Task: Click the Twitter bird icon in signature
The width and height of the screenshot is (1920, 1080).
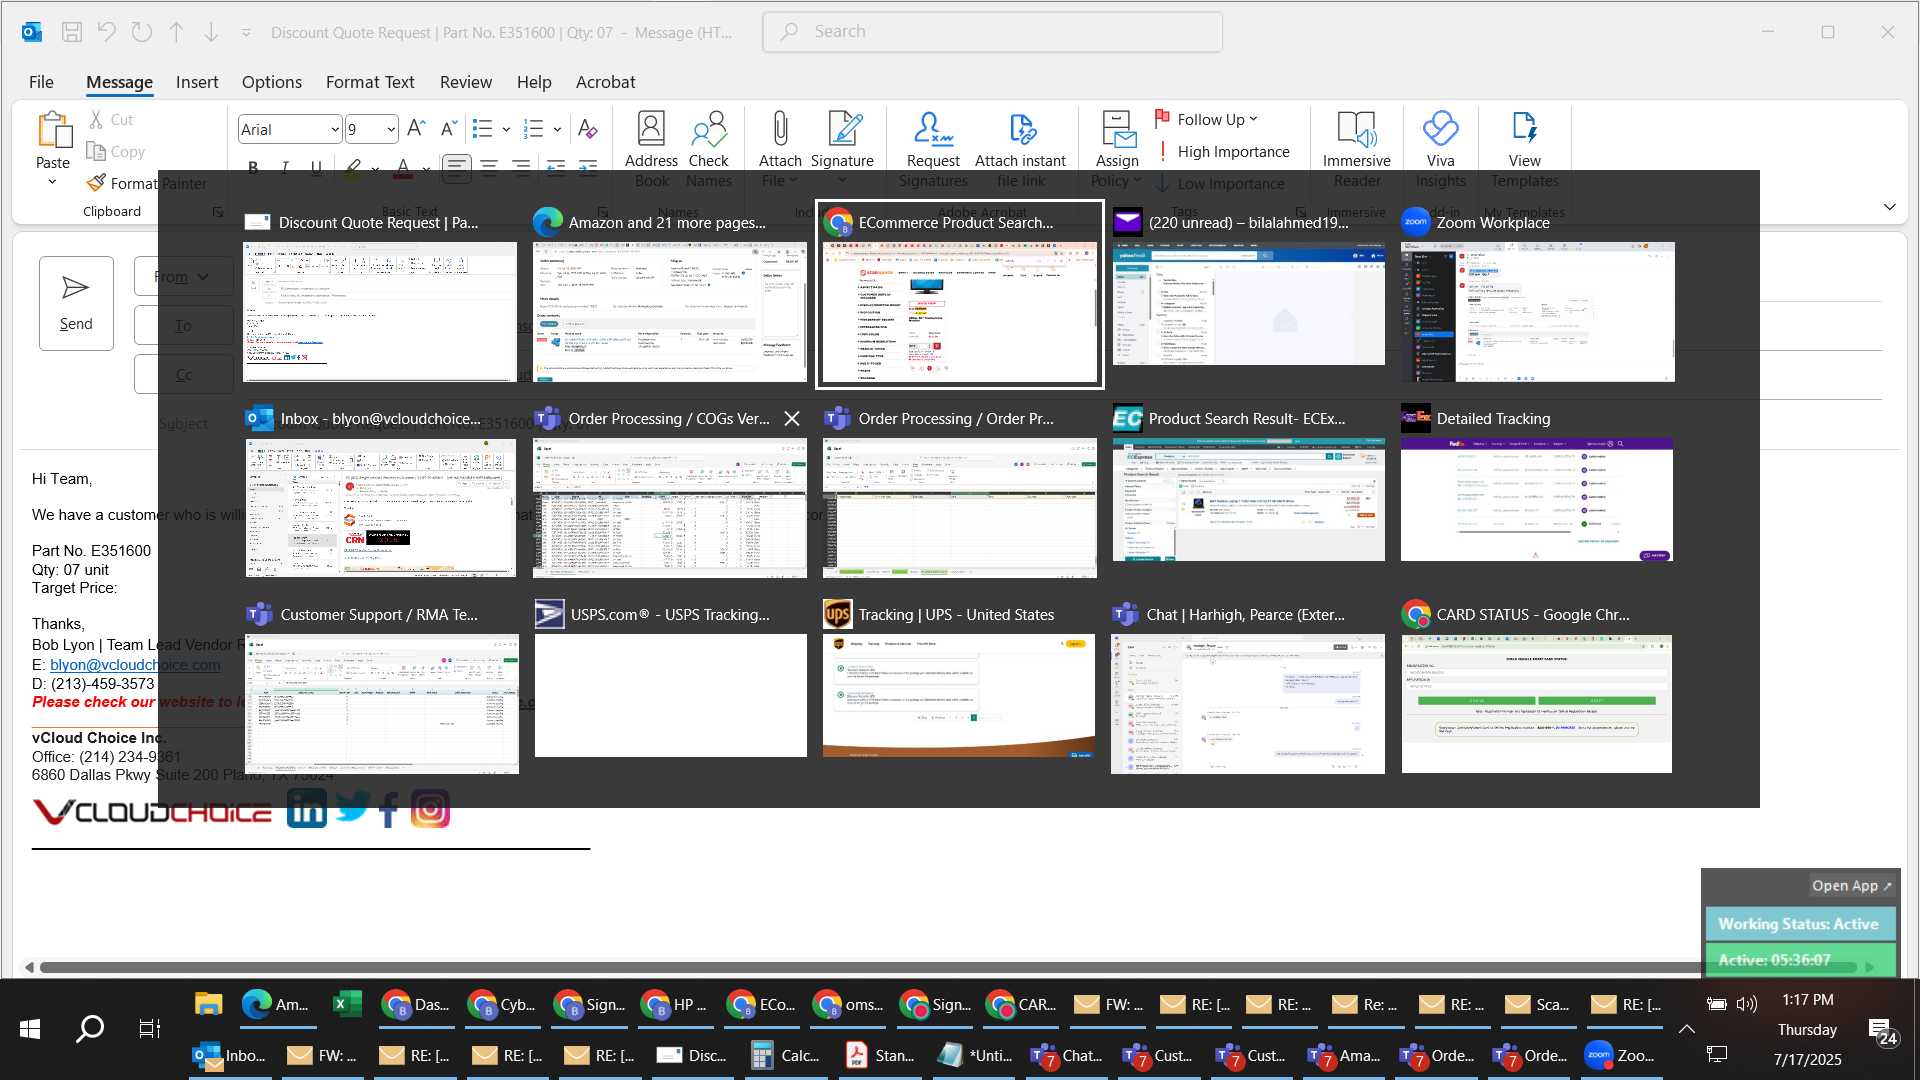Action: [352, 806]
